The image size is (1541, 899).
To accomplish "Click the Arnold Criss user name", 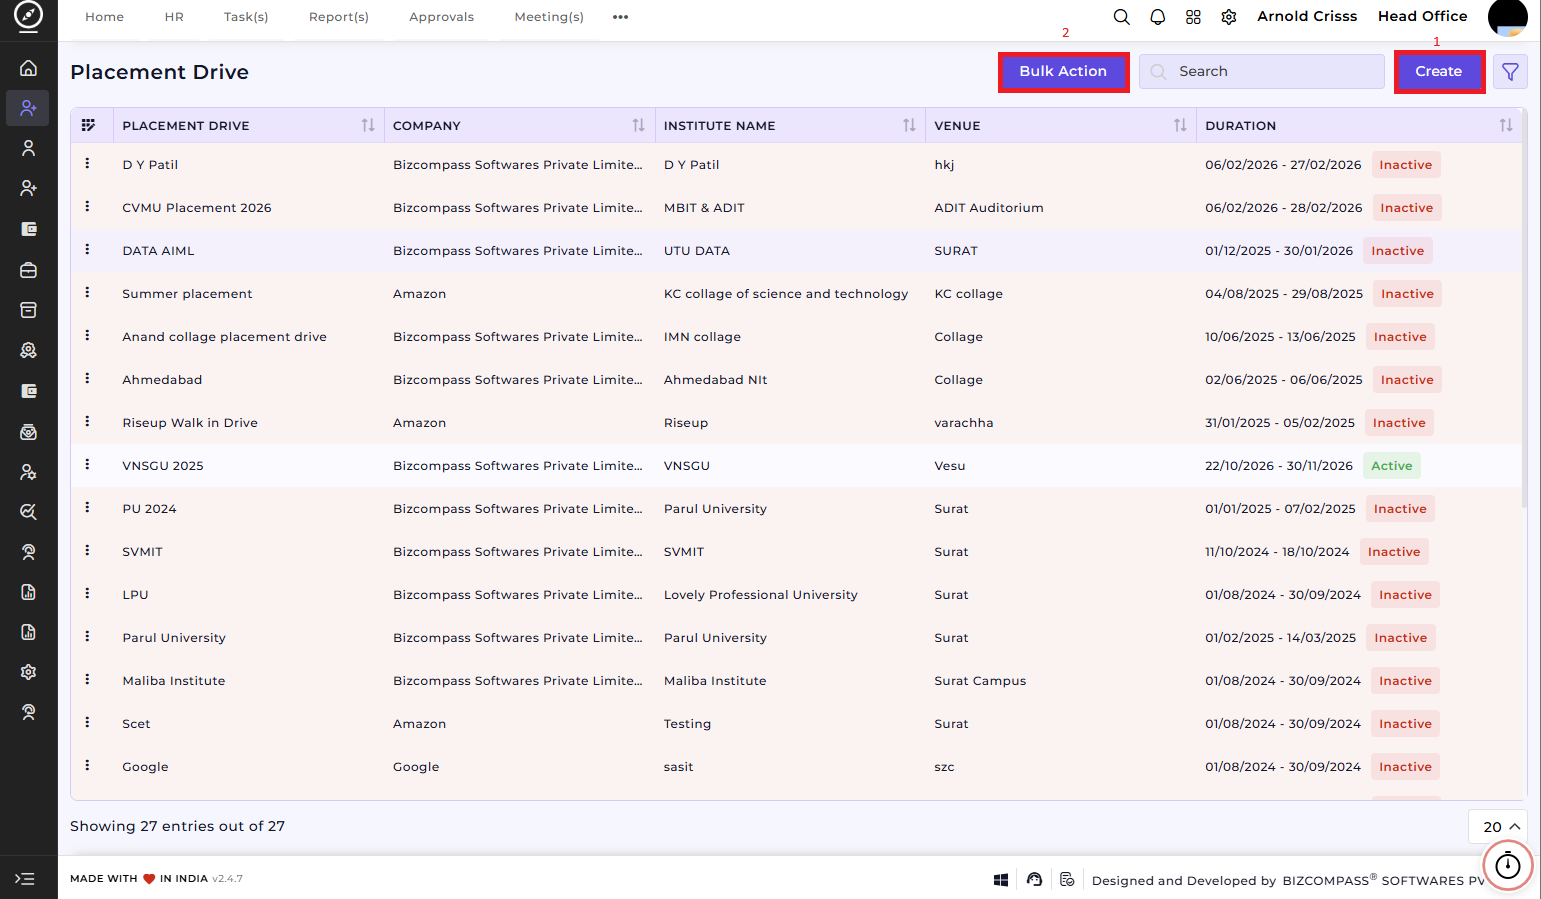I will coord(1307,16).
